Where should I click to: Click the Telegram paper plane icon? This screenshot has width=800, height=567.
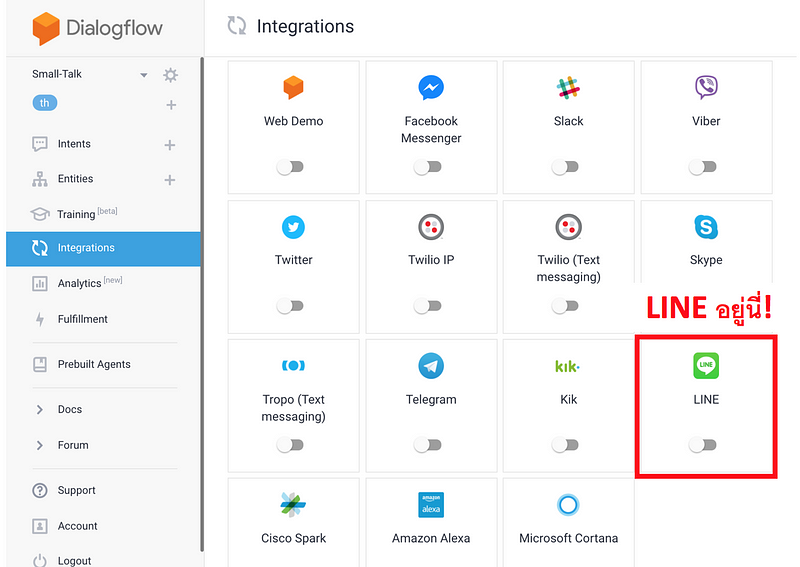(x=431, y=366)
